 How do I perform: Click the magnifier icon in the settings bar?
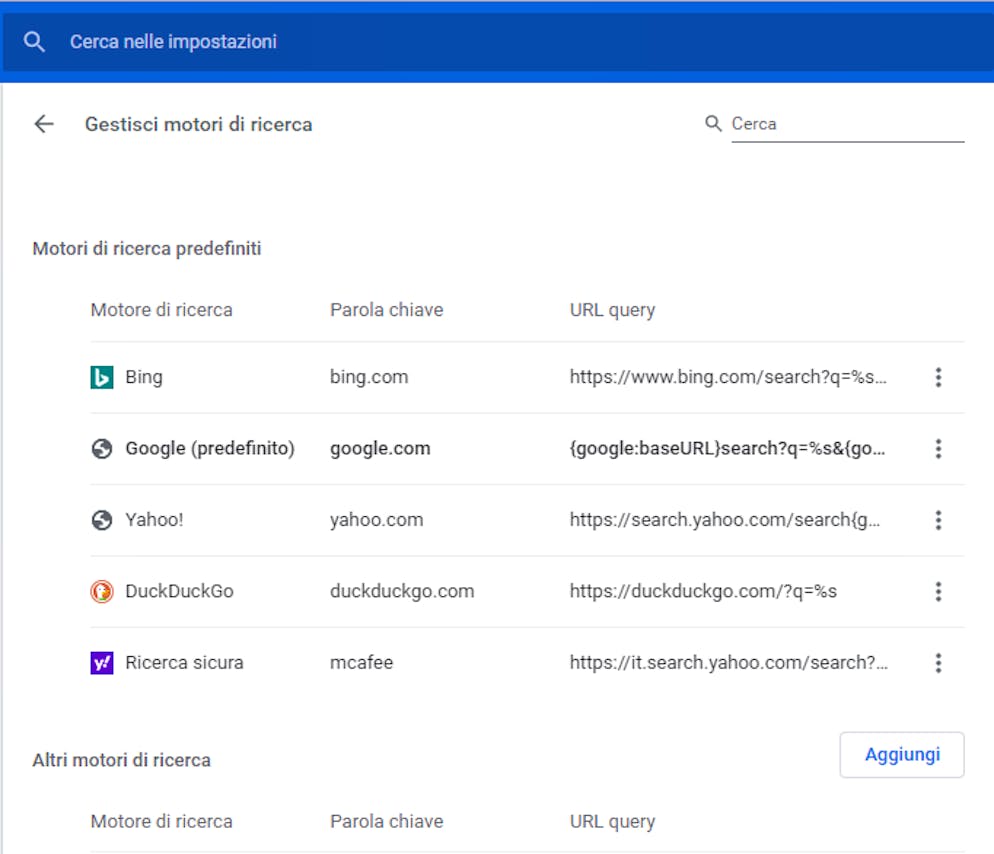(34, 42)
